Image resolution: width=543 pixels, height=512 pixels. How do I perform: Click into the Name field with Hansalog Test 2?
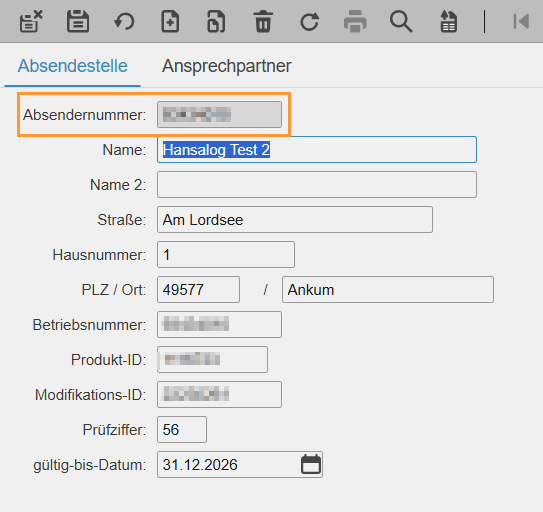[x=317, y=150]
